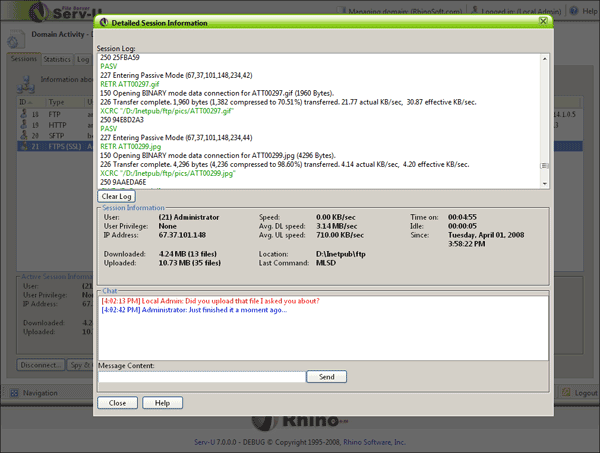Click the Disconnect button in background window
This screenshot has width=600, height=453.
click(x=41, y=365)
